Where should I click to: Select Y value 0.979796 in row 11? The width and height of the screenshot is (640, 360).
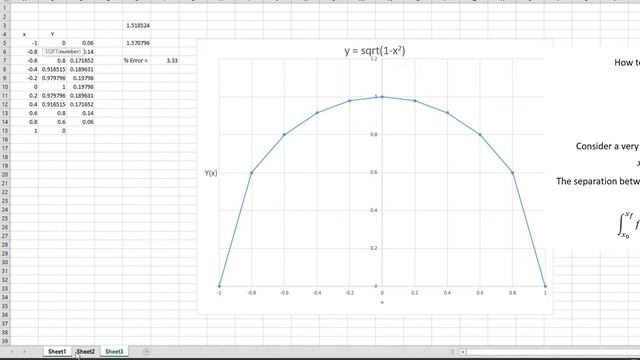[x=52, y=96]
